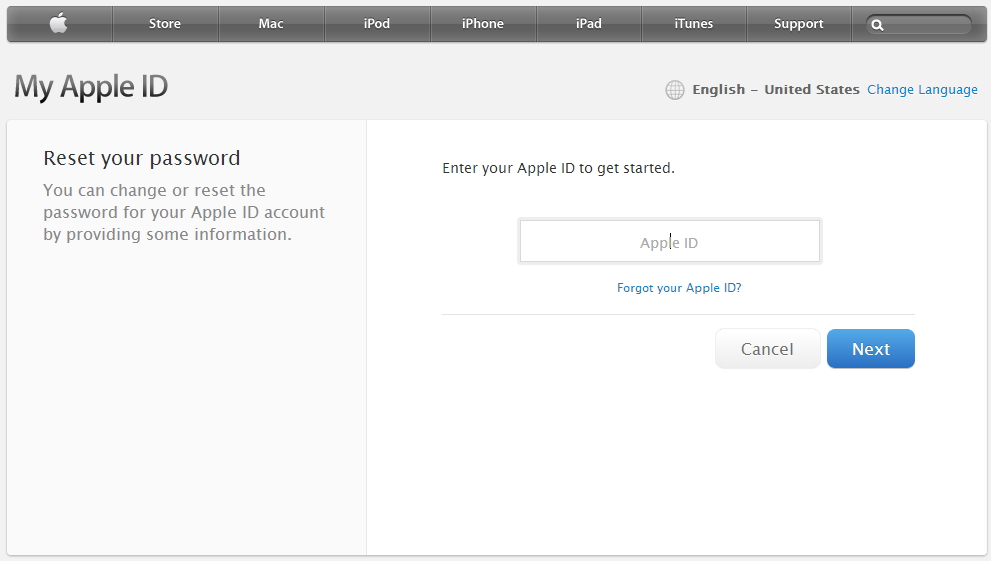This screenshot has height=561, width=991.
Task: Select iPad in the top navigation
Action: pyautogui.click(x=588, y=24)
